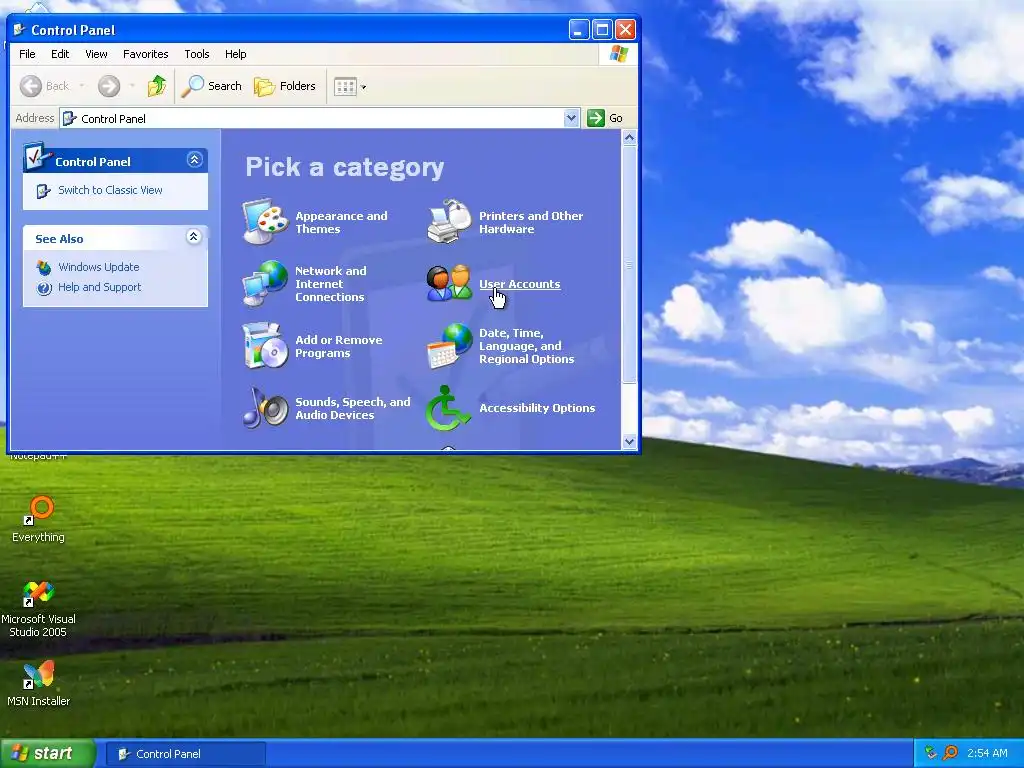Select the Everything desktop shortcut

(x=39, y=519)
